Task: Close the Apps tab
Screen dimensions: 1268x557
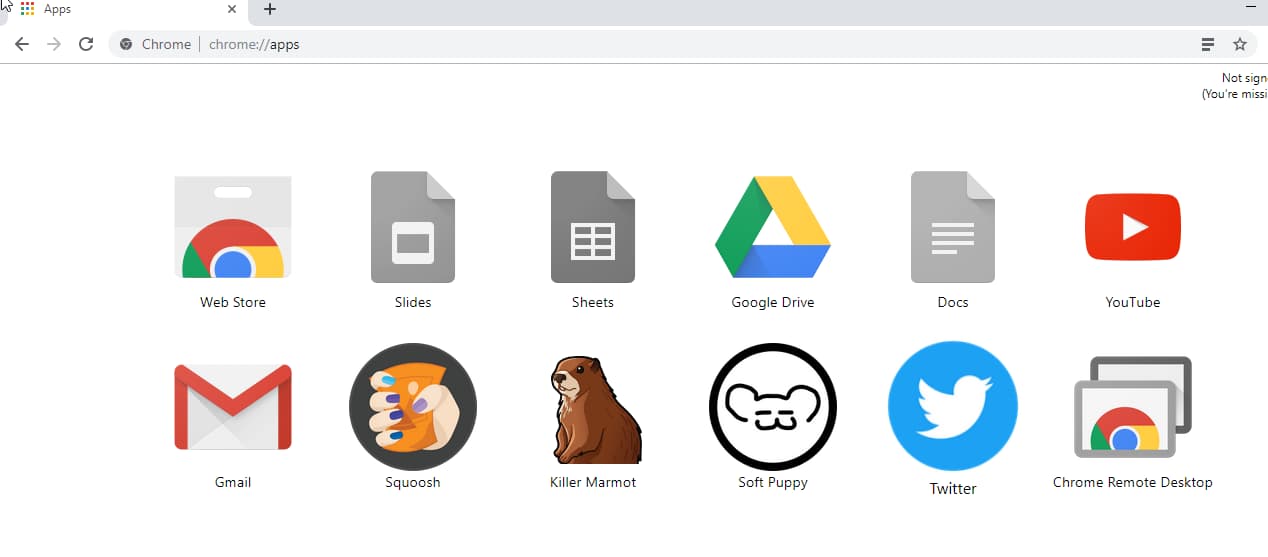Action: (232, 10)
